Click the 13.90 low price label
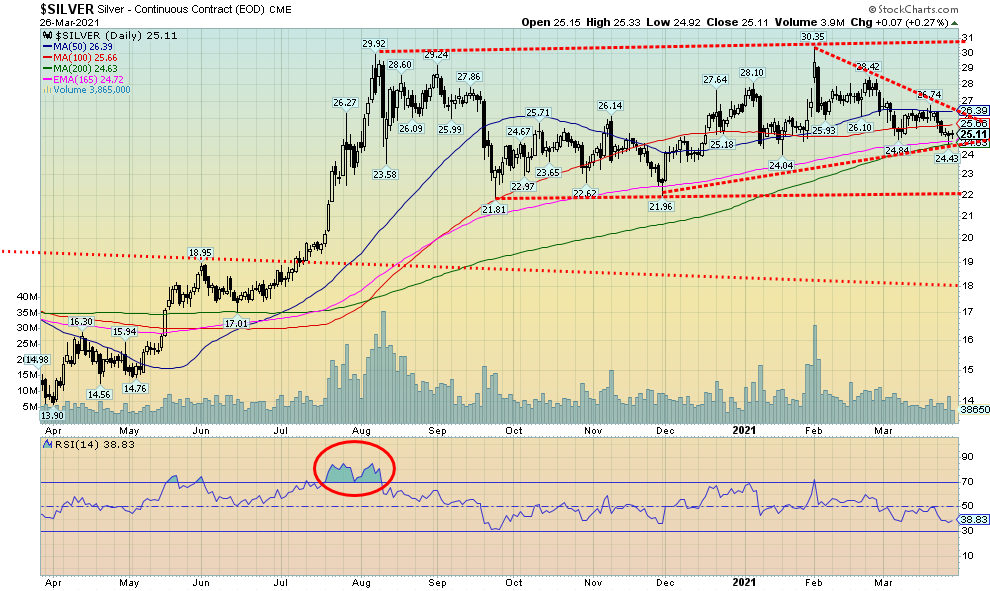990x591 pixels. pyautogui.click(x=53, y=415)
